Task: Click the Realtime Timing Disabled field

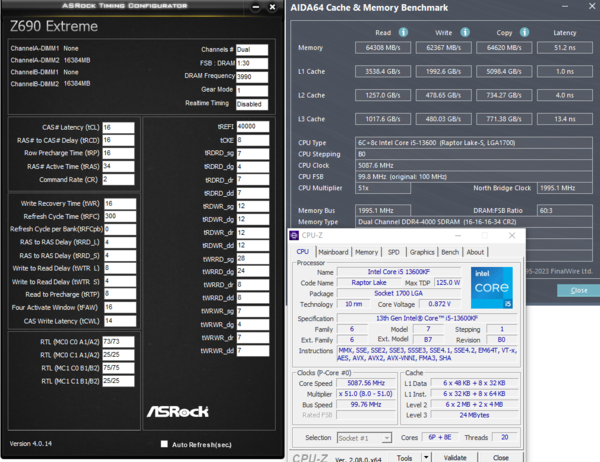Action: [x=252, y=104]
